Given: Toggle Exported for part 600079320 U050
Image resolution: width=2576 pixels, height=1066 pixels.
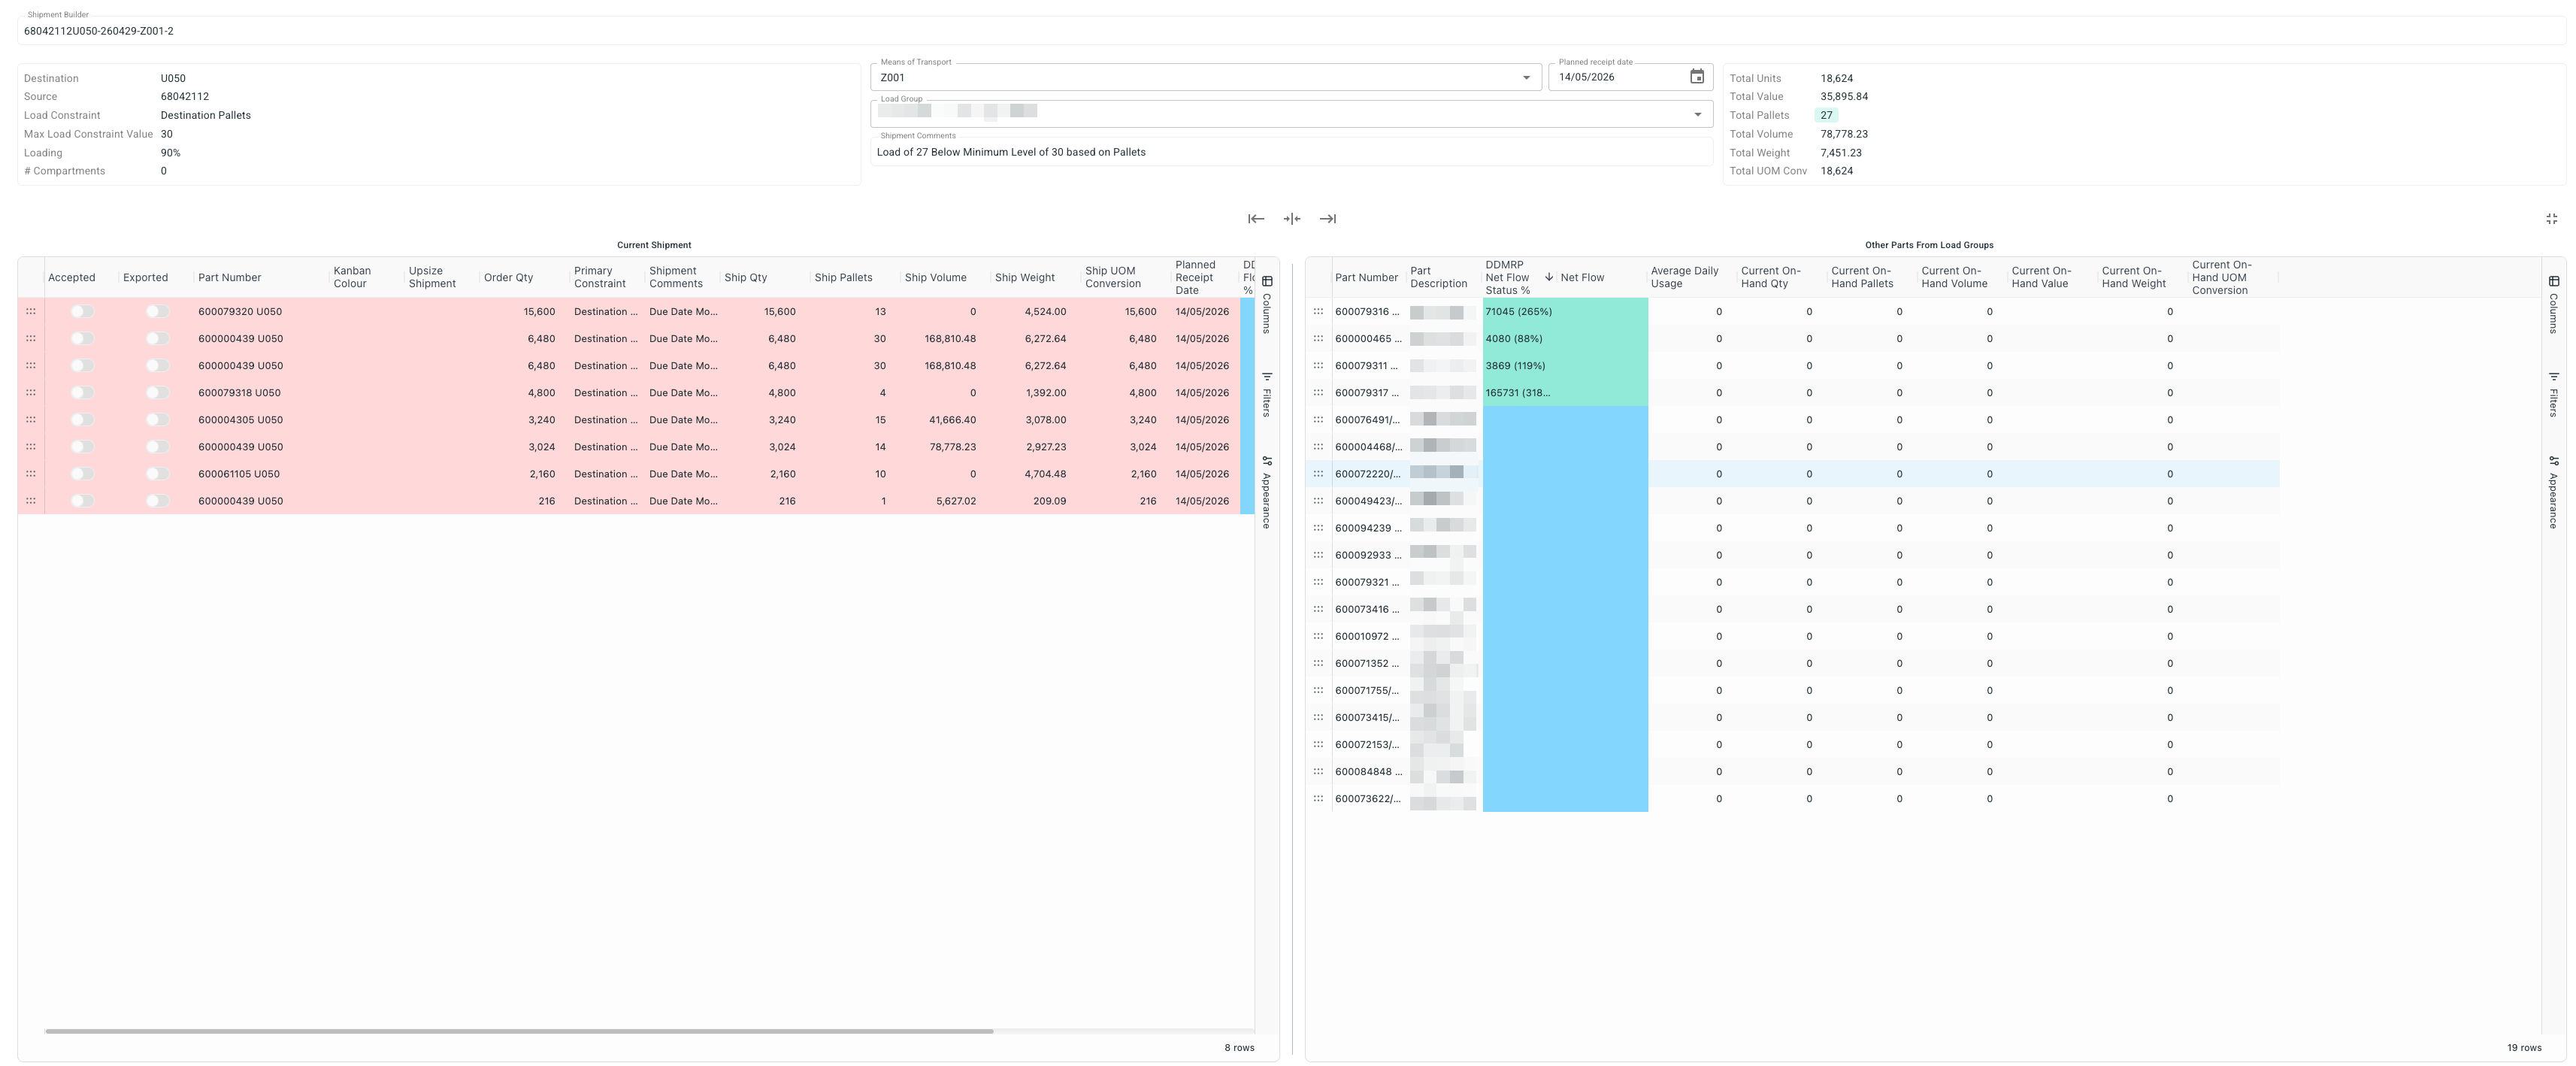Looking at the screenshot, I should [x=157, y=312].
